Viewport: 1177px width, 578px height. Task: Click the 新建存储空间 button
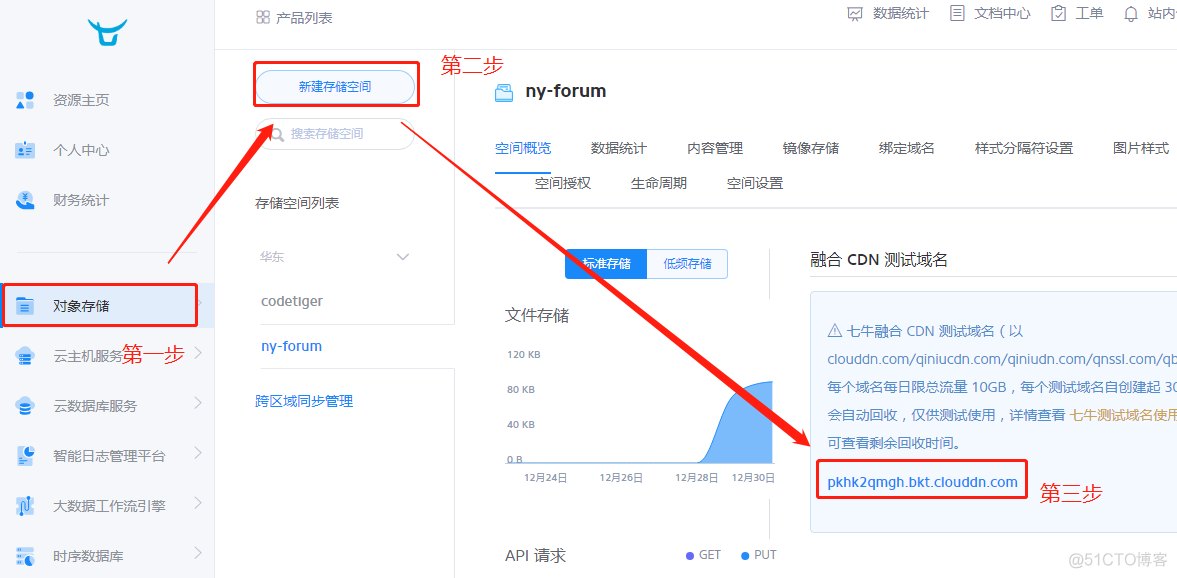335,87
